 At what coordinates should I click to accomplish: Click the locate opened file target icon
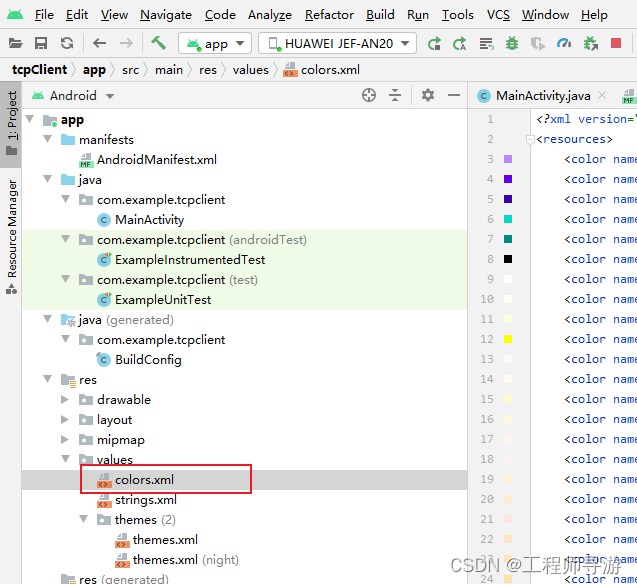[369, 95]
